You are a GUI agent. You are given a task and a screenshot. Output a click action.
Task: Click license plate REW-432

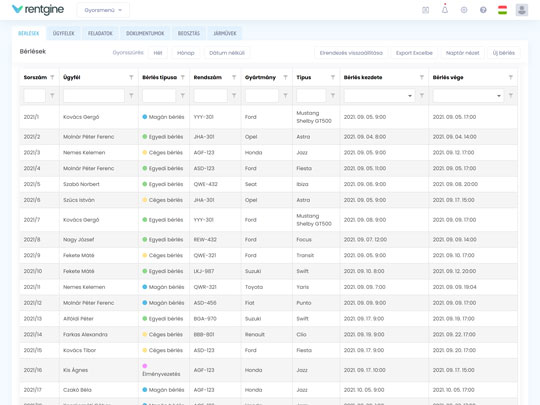pyautogui.click(x=205, y=239)
